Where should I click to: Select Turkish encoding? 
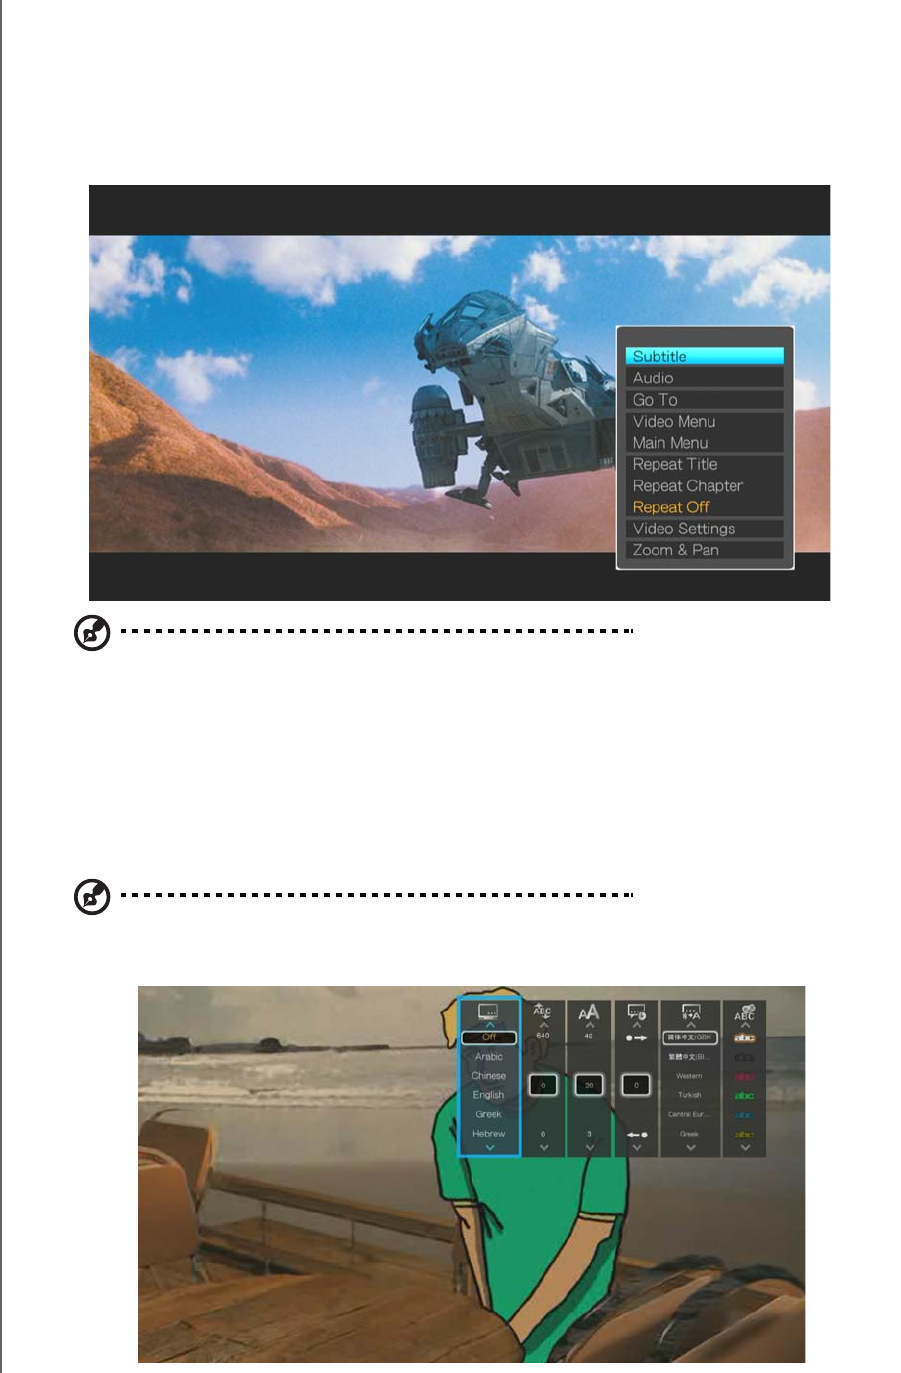690,1095
